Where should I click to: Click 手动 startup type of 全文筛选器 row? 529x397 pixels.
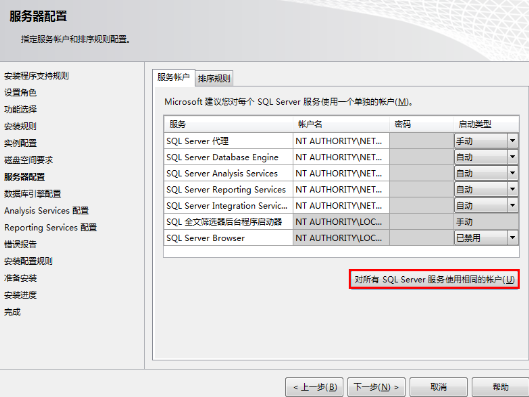[x=486, y=222]
